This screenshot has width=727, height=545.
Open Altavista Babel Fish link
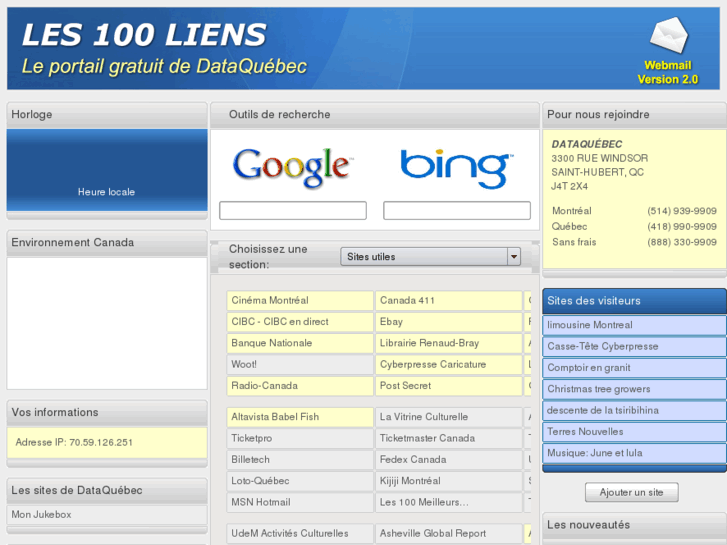[275, 417]
